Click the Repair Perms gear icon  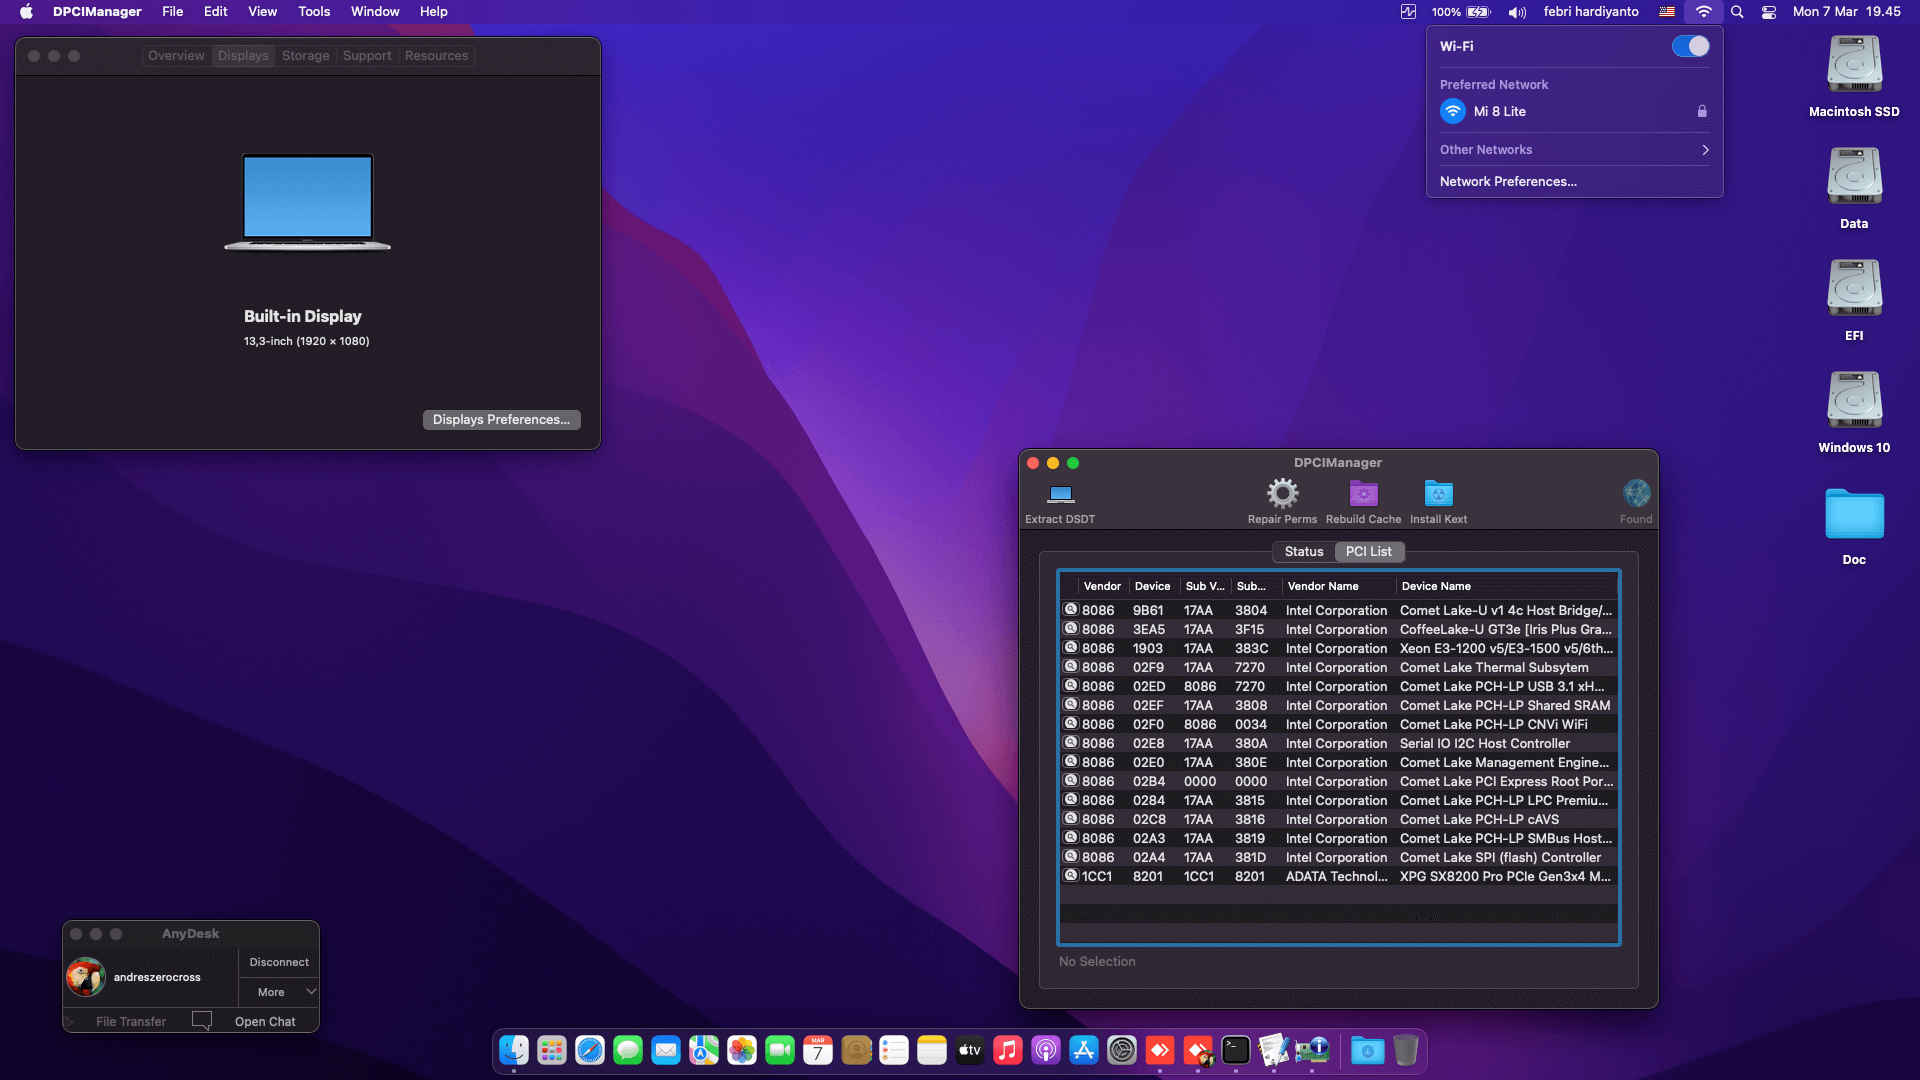(1282, 493)
